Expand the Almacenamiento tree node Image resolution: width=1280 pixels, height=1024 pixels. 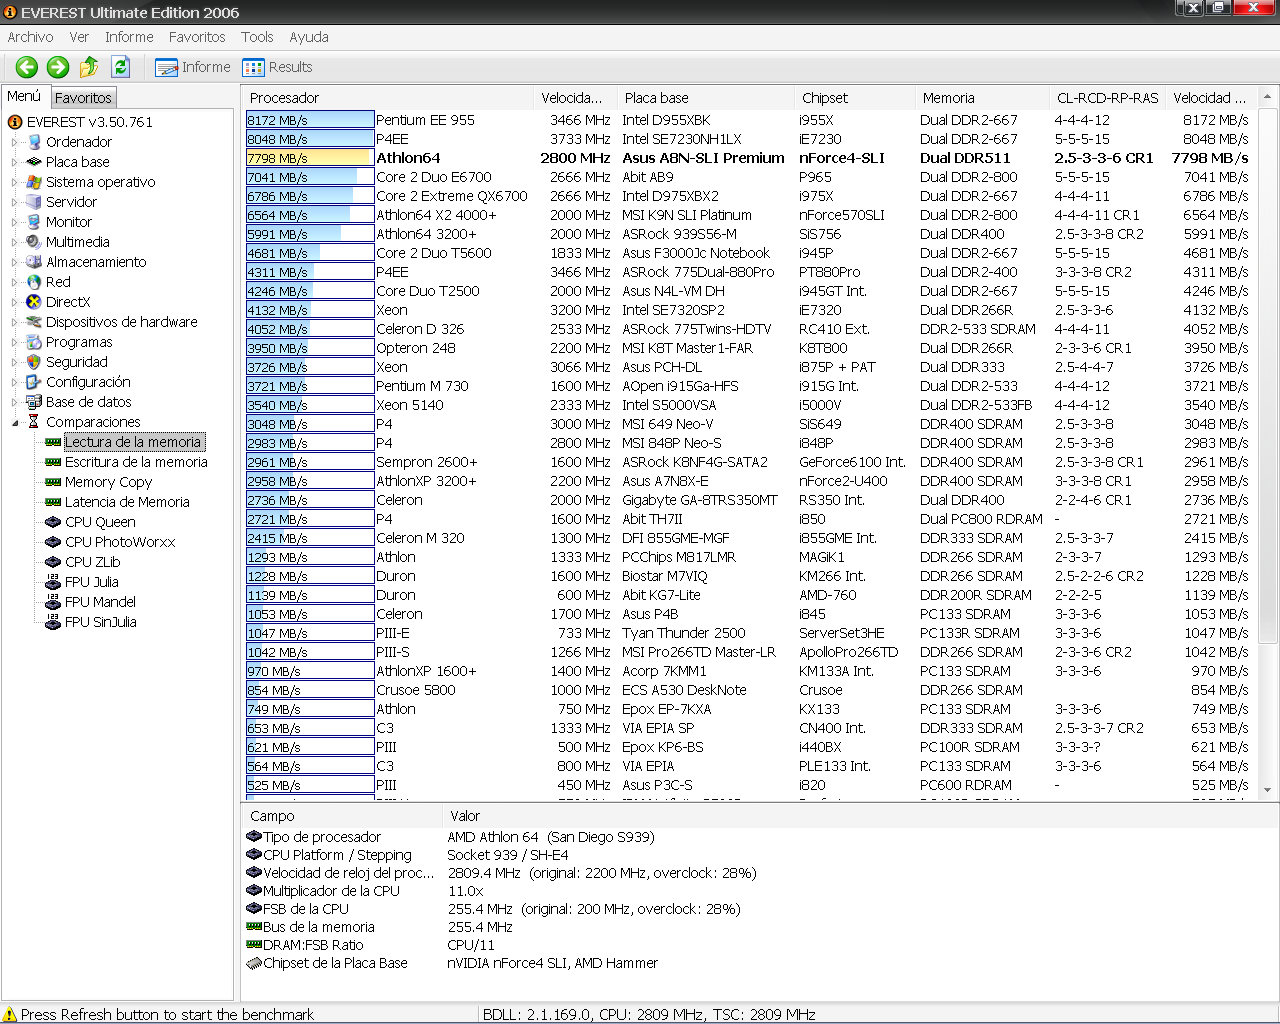click(x=15, y=262)
